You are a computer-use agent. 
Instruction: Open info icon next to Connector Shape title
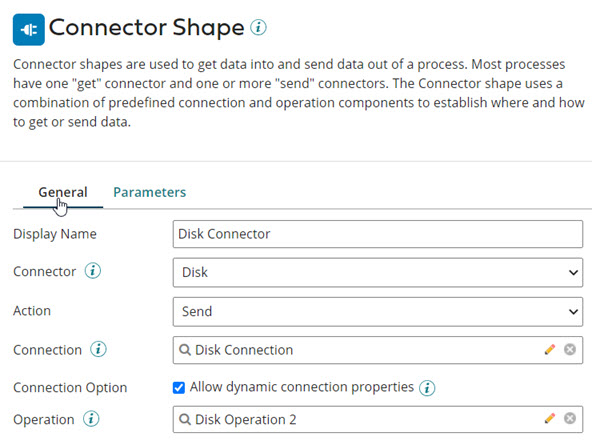pyautogui.click(x=259, y=28)
